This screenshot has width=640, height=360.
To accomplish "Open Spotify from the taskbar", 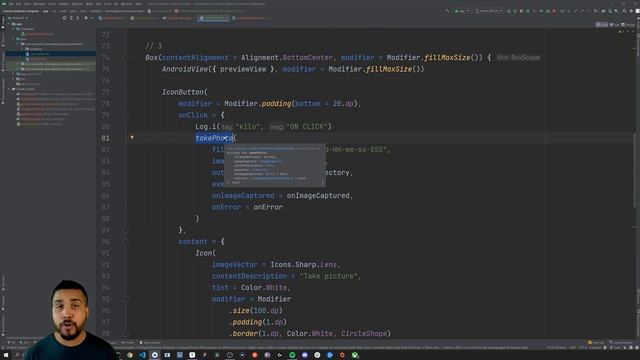I will point(292,355).
